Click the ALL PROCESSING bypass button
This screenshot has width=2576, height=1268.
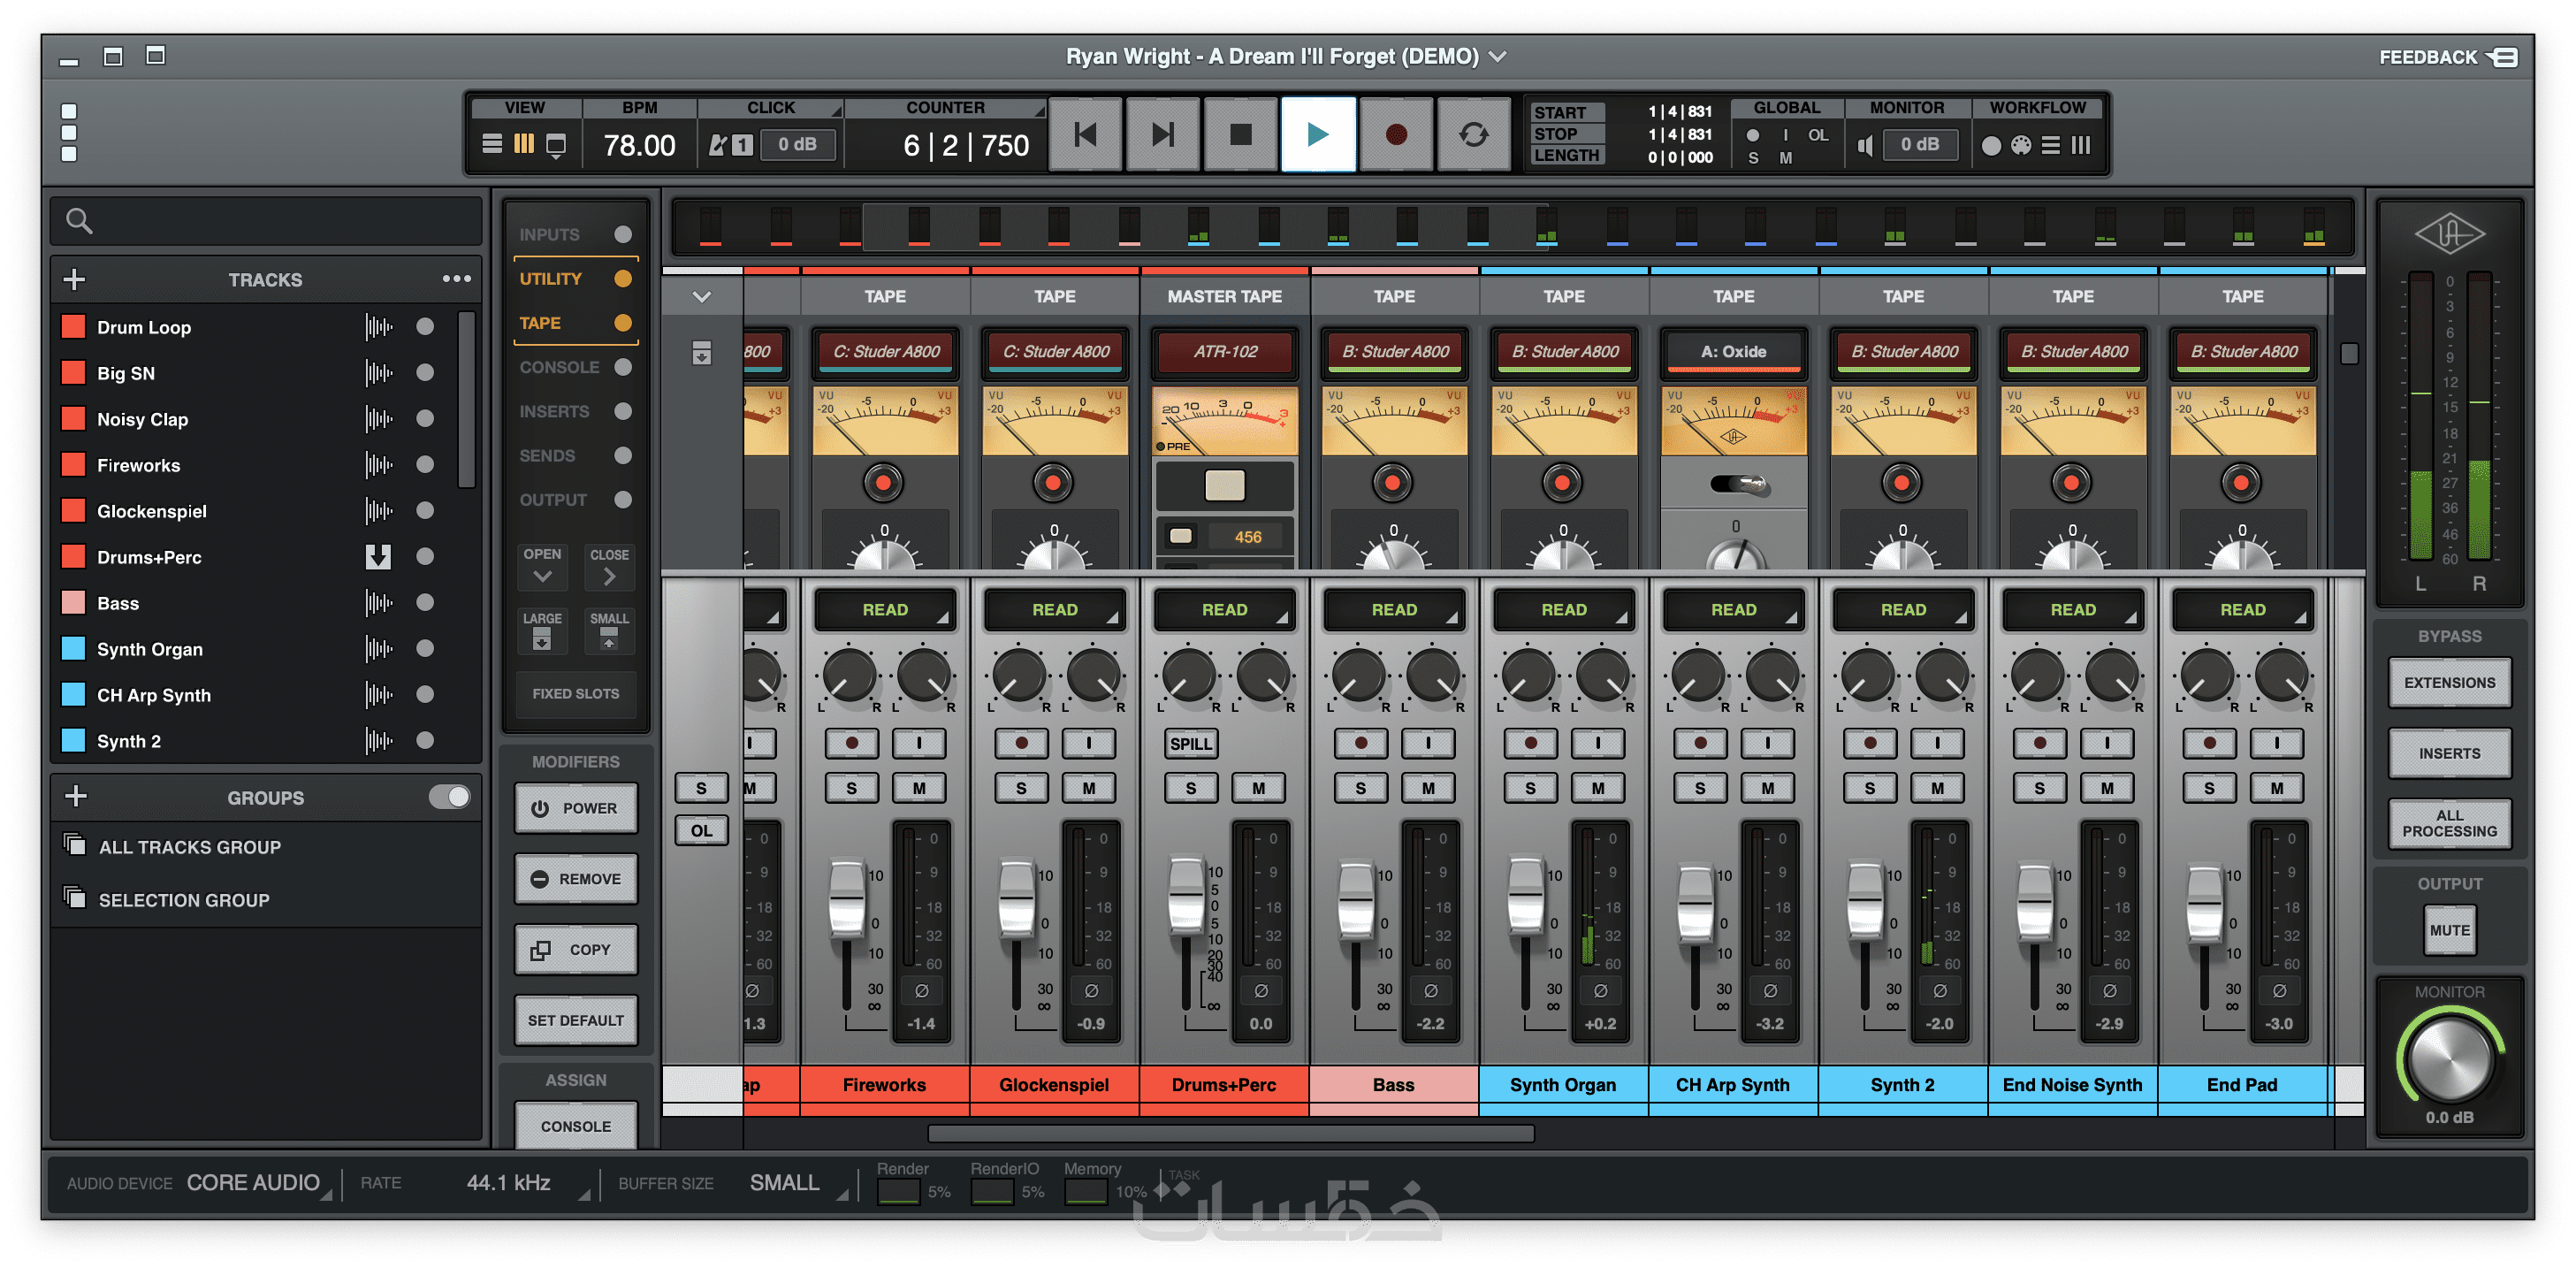2448,823
